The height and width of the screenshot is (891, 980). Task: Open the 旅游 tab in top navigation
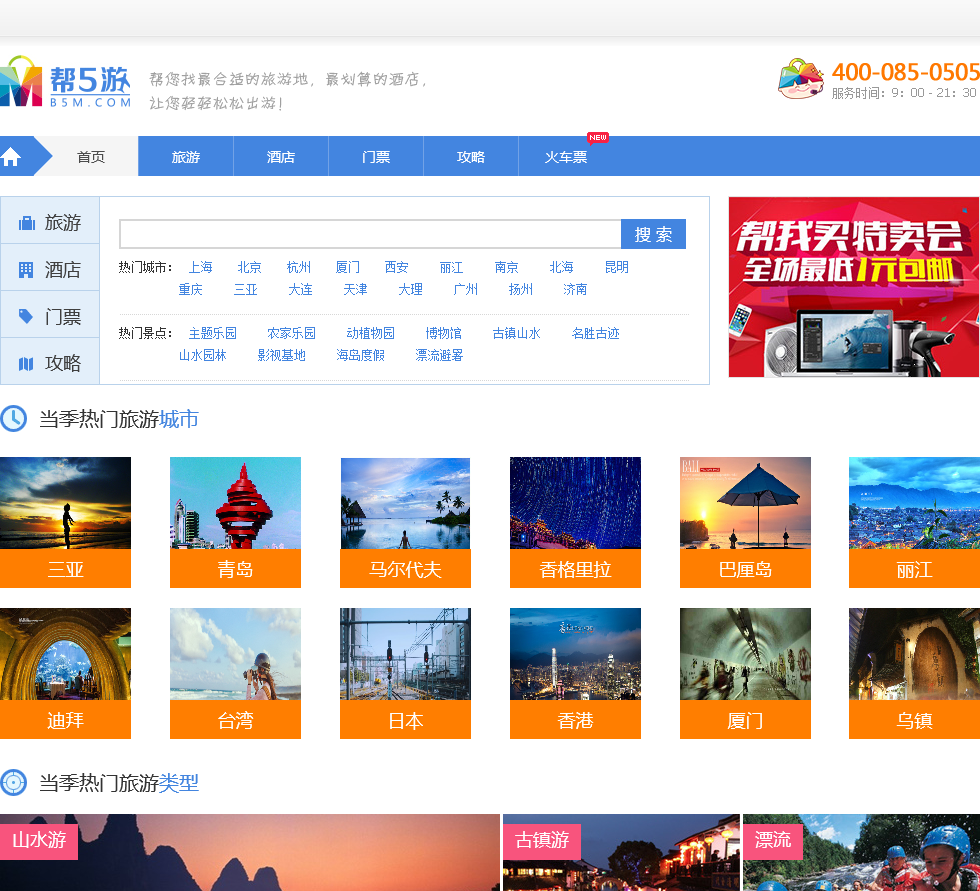coord(186,157)
